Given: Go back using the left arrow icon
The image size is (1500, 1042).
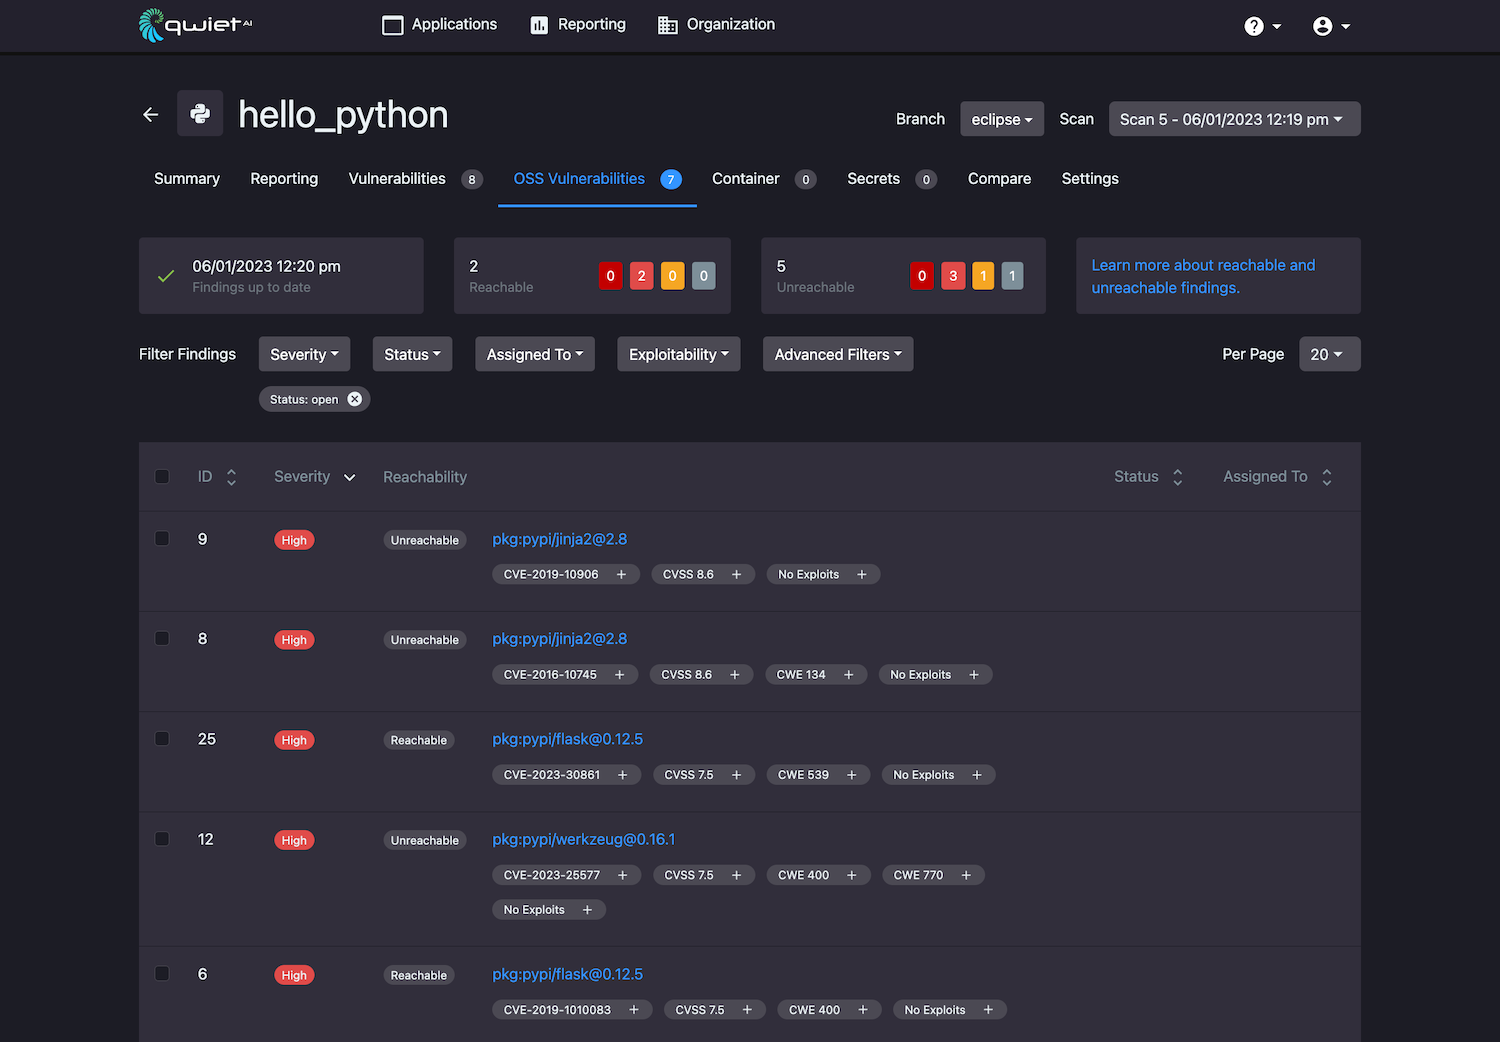Looking at the screenshot, I should point(150,115).
